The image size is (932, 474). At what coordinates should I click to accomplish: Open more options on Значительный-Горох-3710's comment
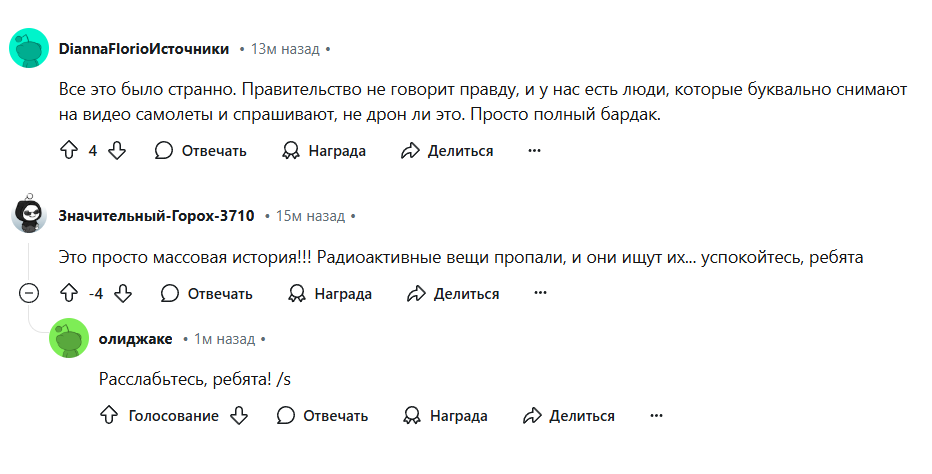(540, 293)
